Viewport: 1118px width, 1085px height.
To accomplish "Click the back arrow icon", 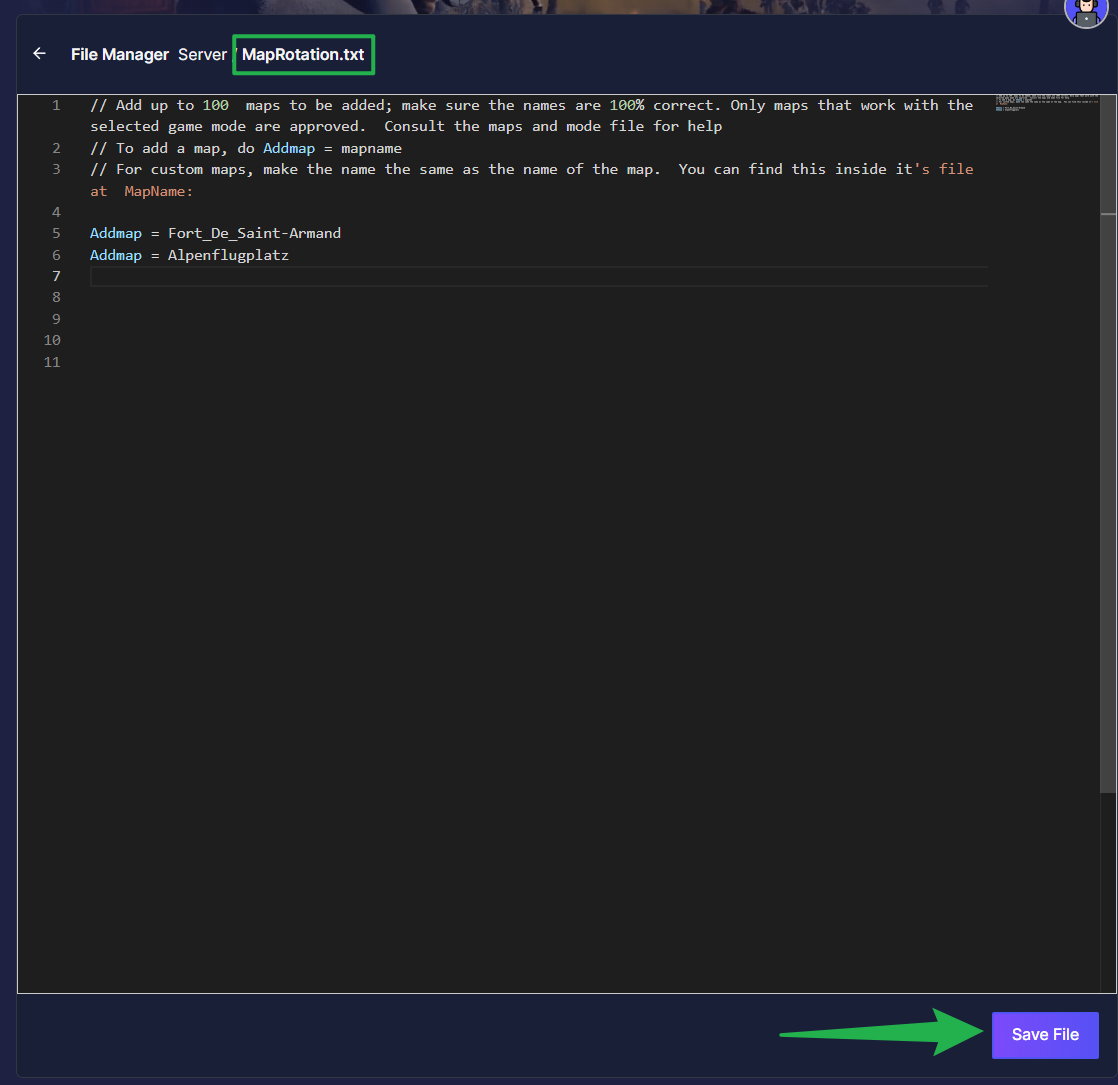I will (x=39, y=54).
